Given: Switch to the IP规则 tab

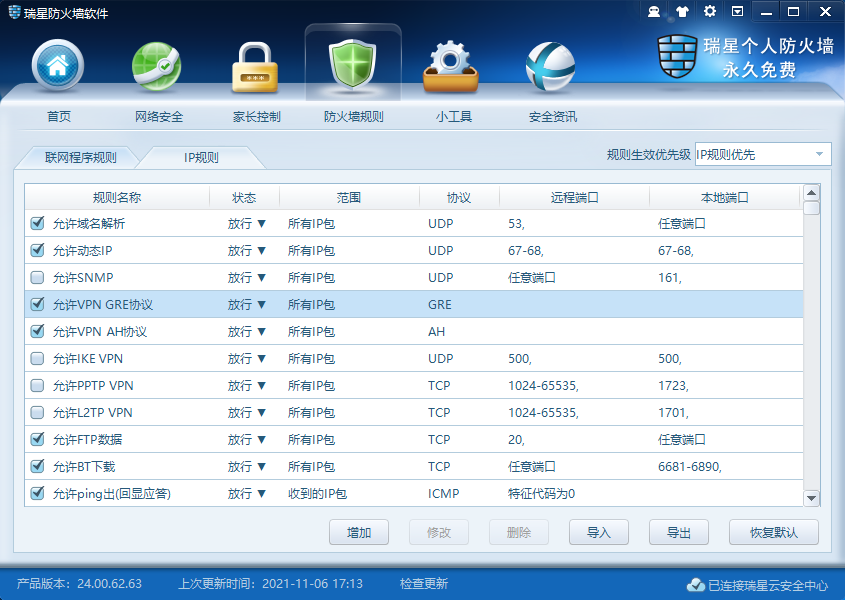Looking at the screenshot, I should coord(201,157).
